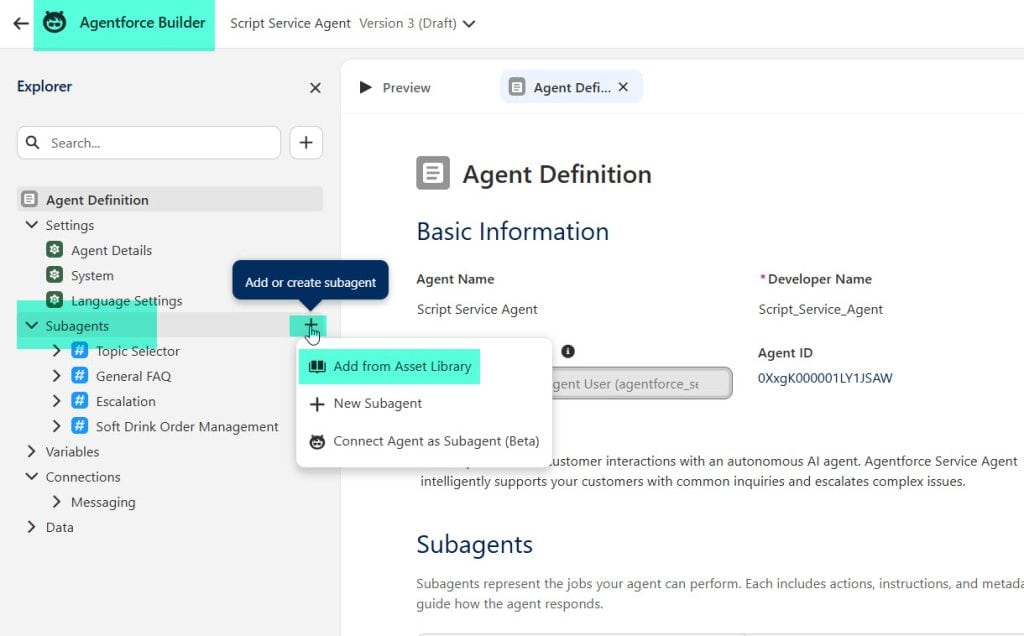This screenshot has height=636, width=1024.
Task: Click the search magnifier icon
Action: pyautogui.click(x=33, y=142)
